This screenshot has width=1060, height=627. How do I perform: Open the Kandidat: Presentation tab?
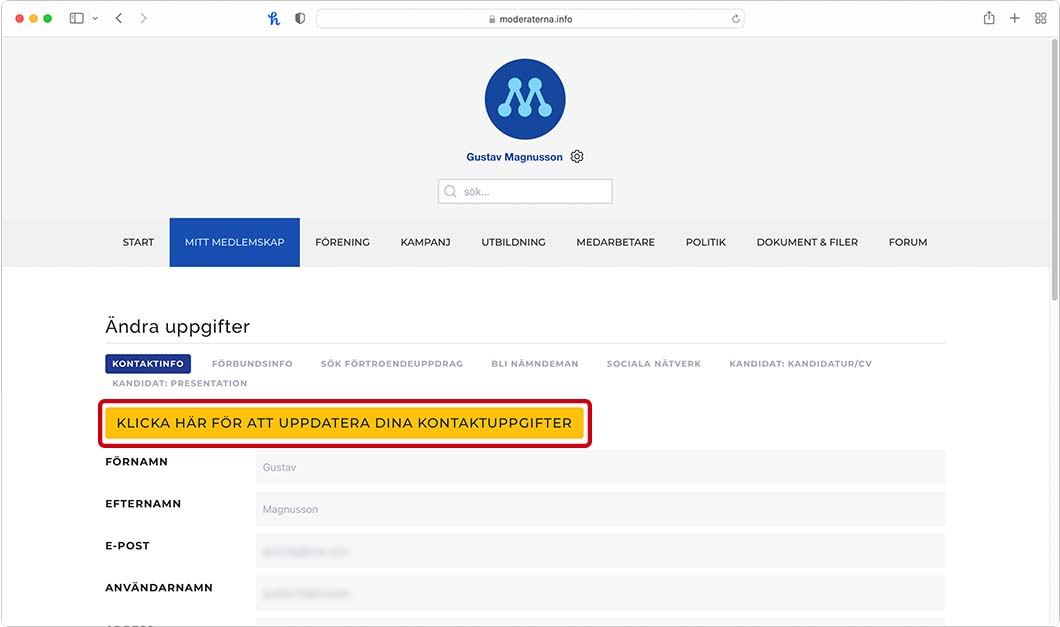point(180,383)
